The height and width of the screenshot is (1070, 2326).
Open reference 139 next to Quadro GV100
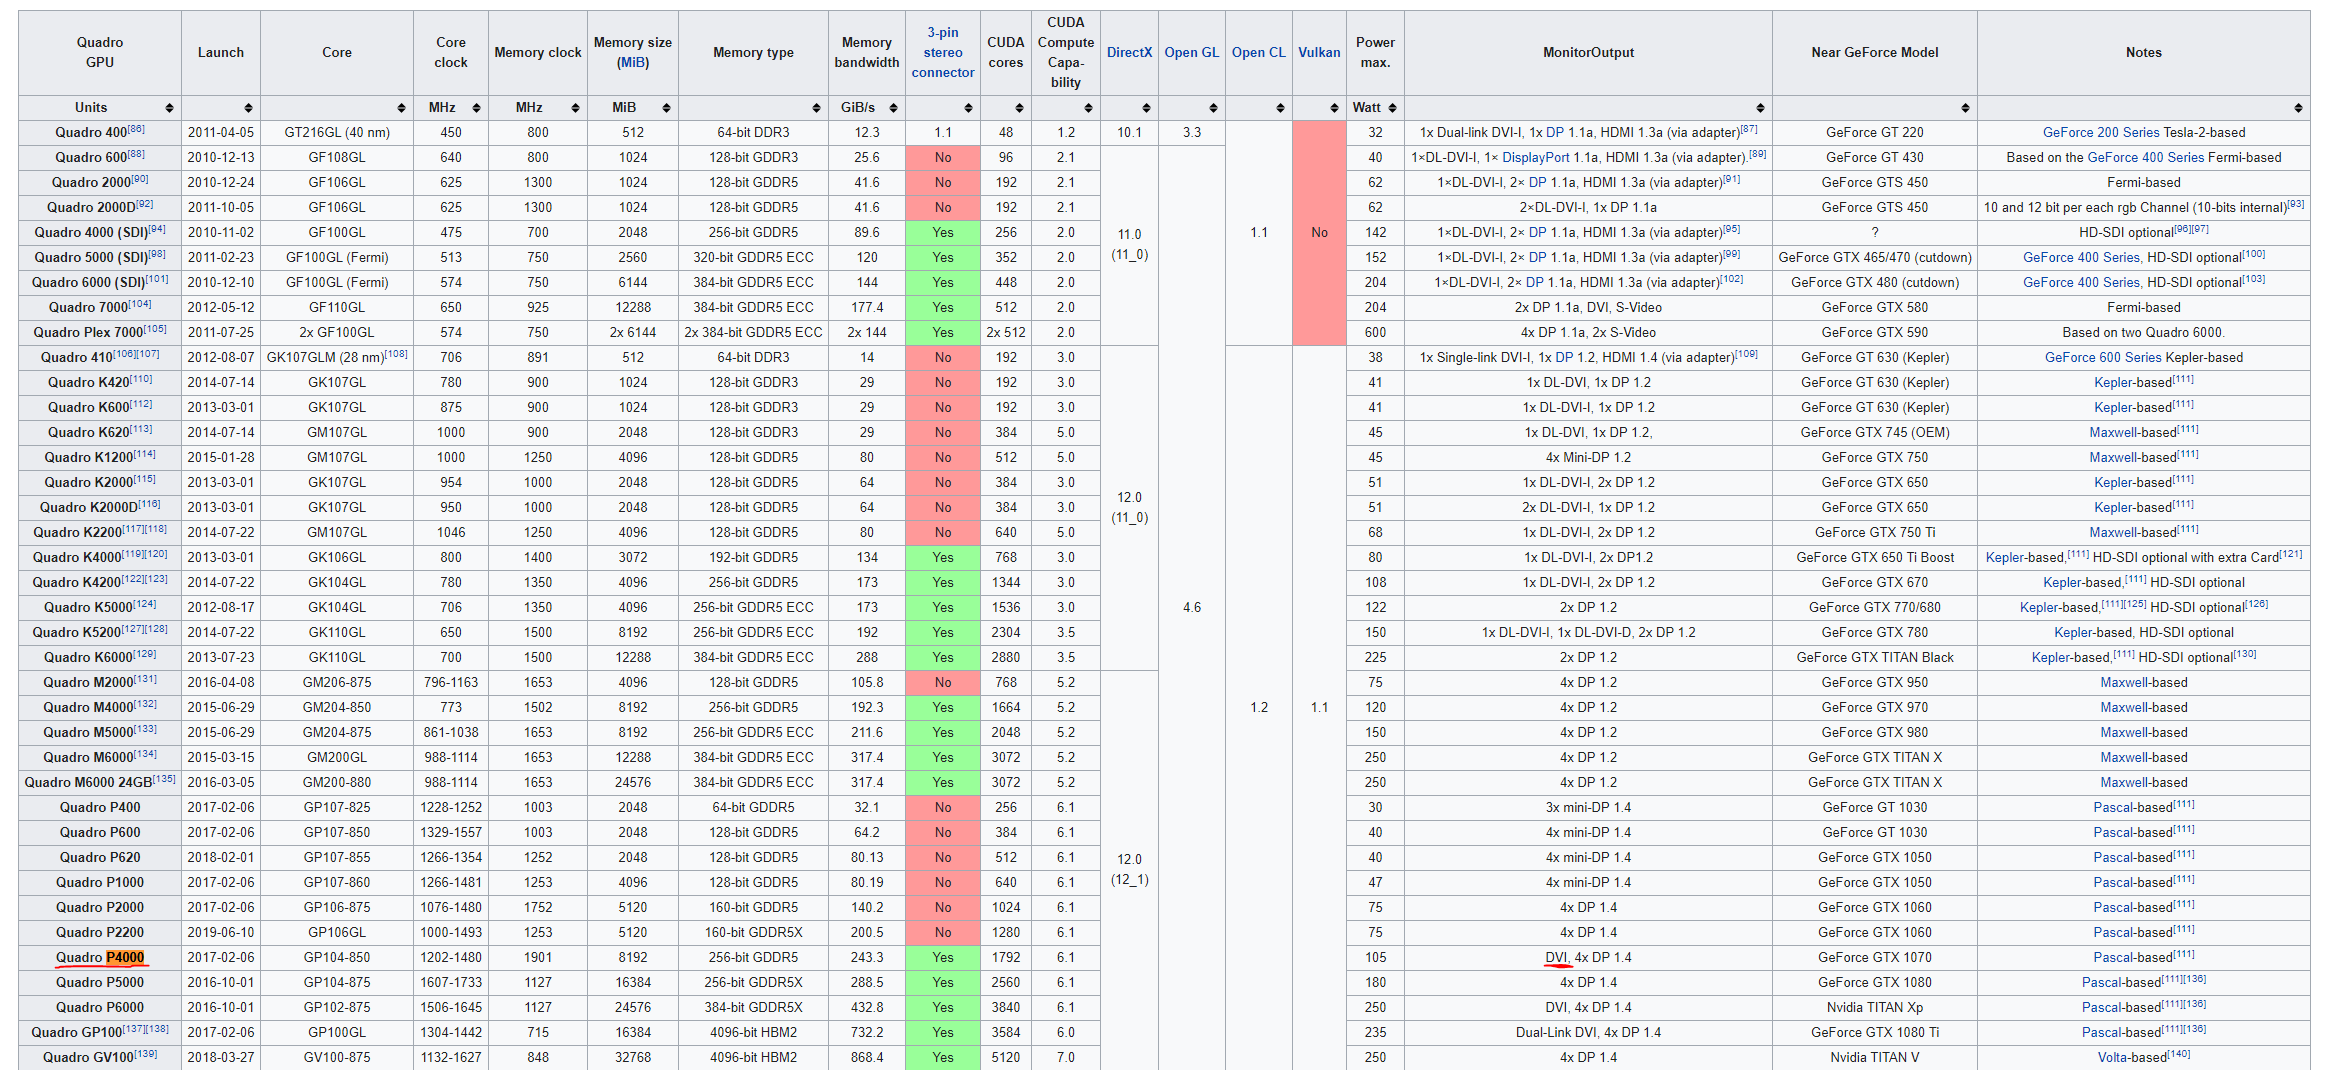pos(146,1054)
